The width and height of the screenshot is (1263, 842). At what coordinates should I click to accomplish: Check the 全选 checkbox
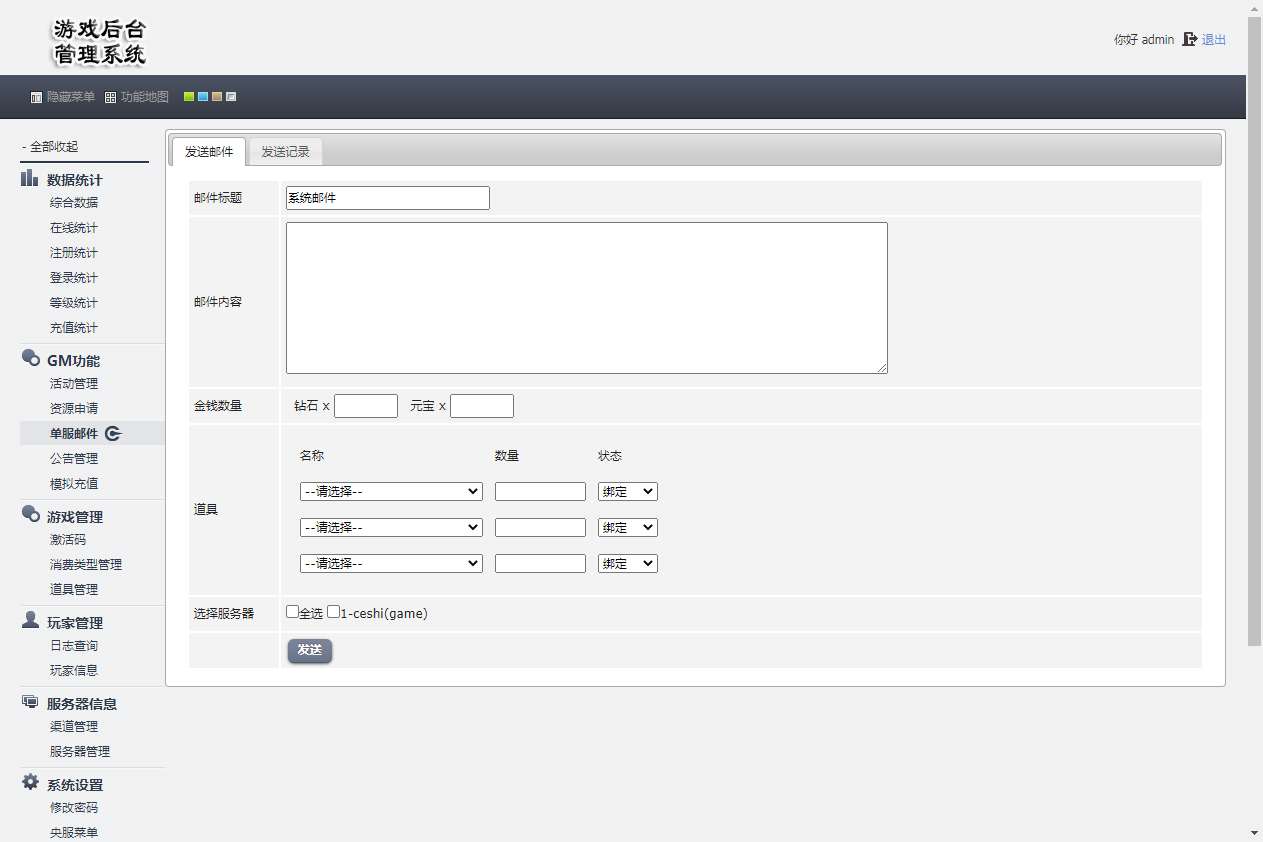point(292,612)
